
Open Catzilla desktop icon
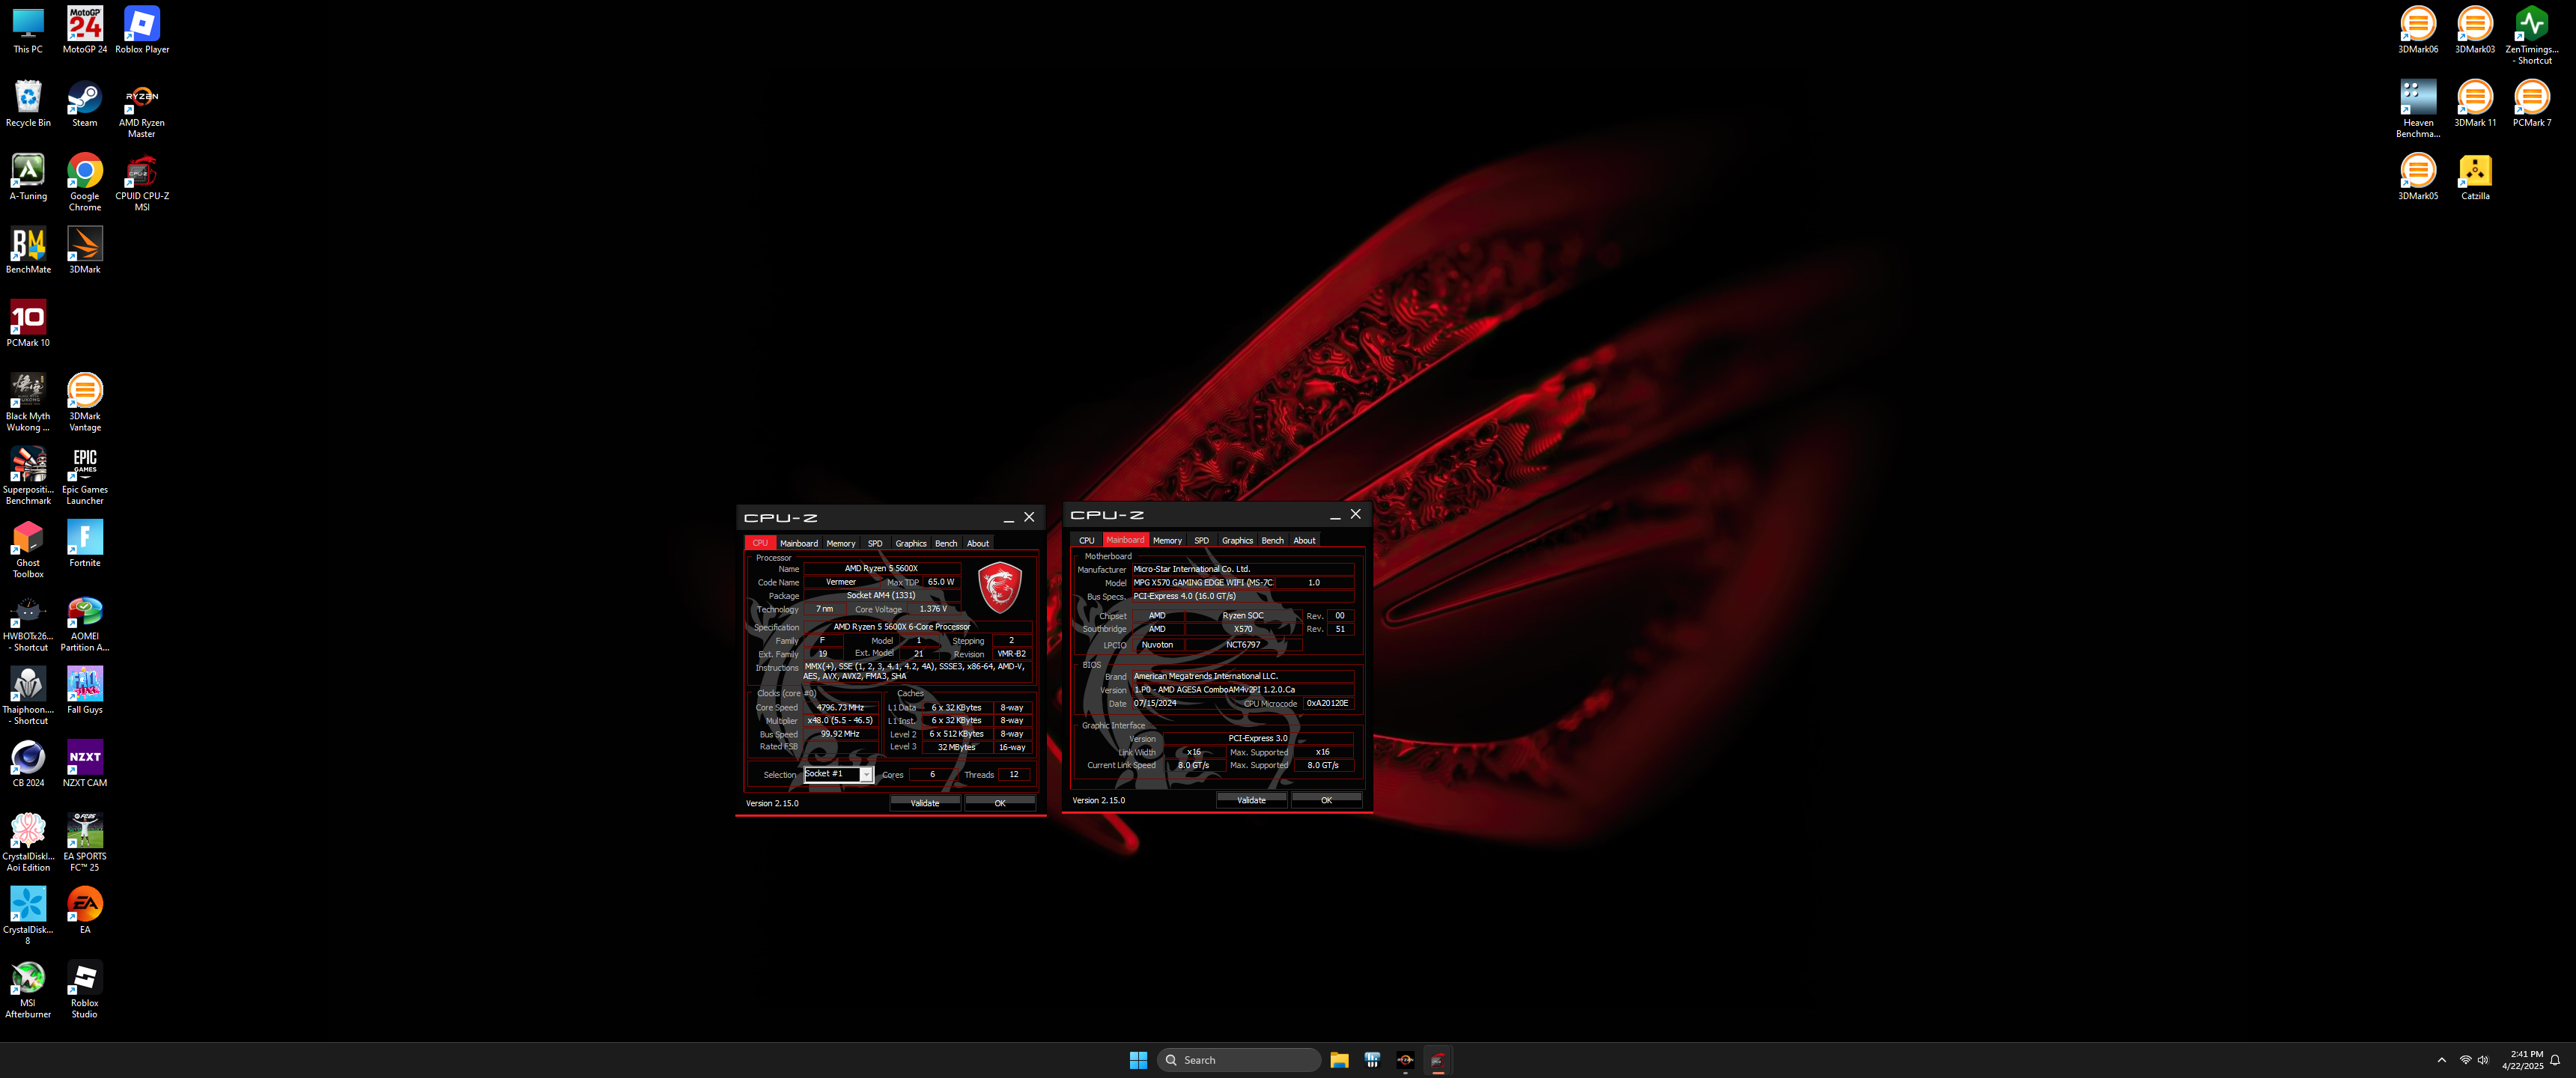2475,177
